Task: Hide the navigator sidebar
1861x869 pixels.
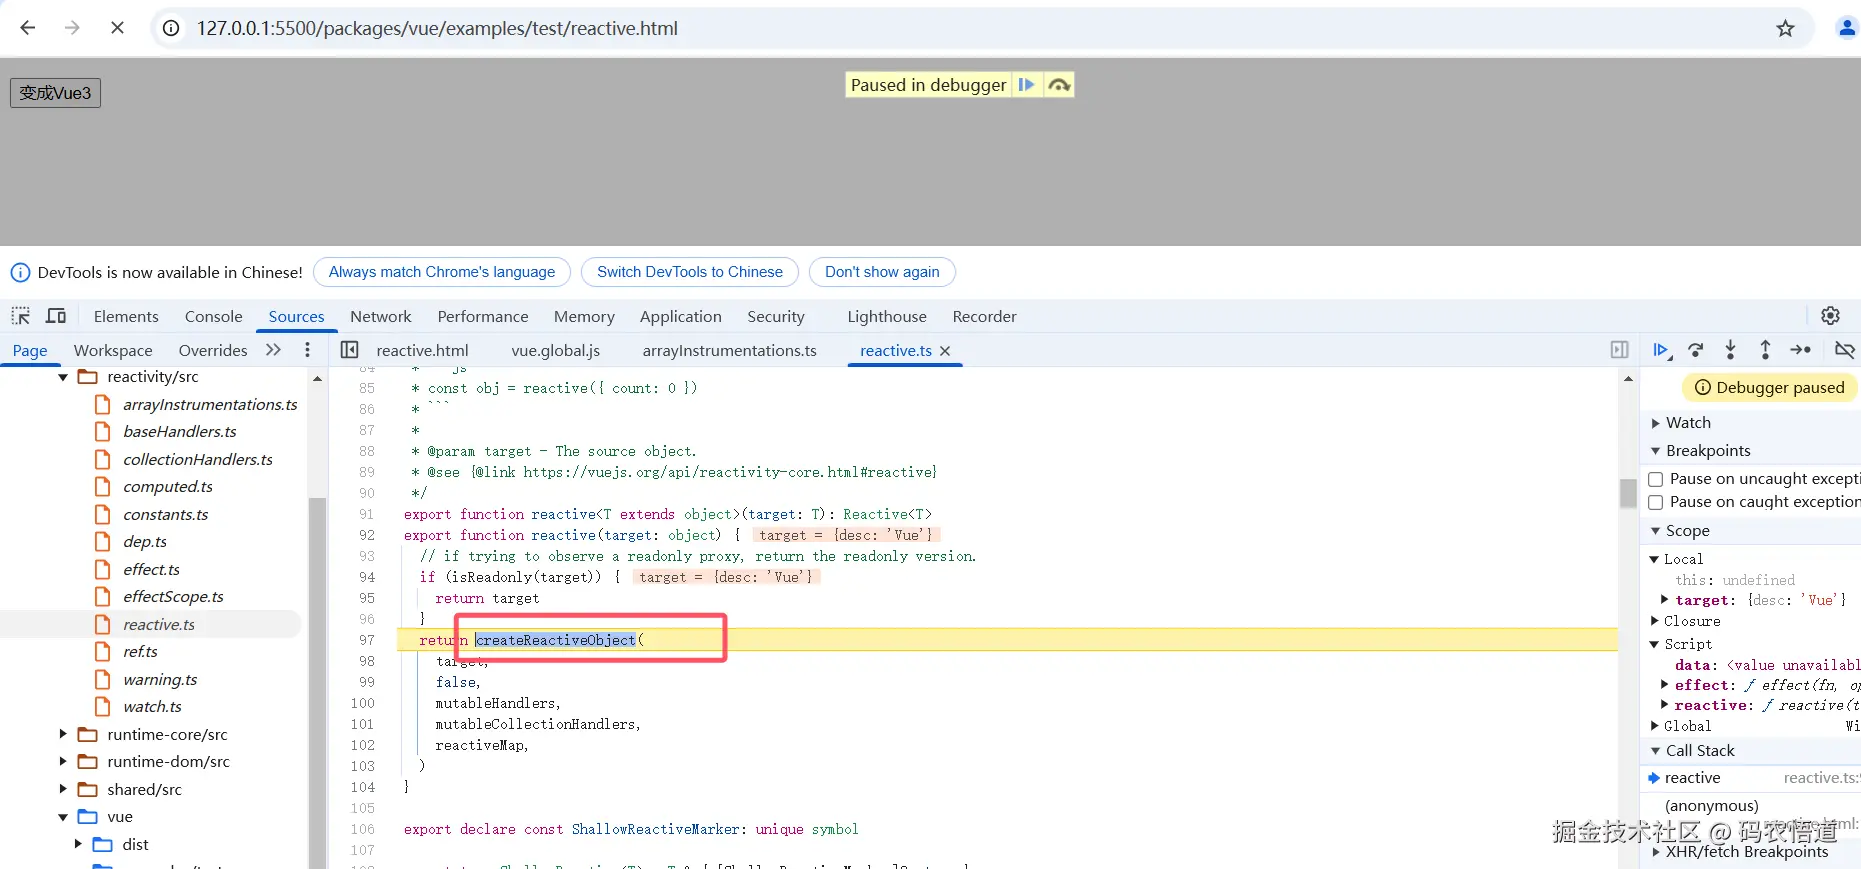Action: coord(349,350)
